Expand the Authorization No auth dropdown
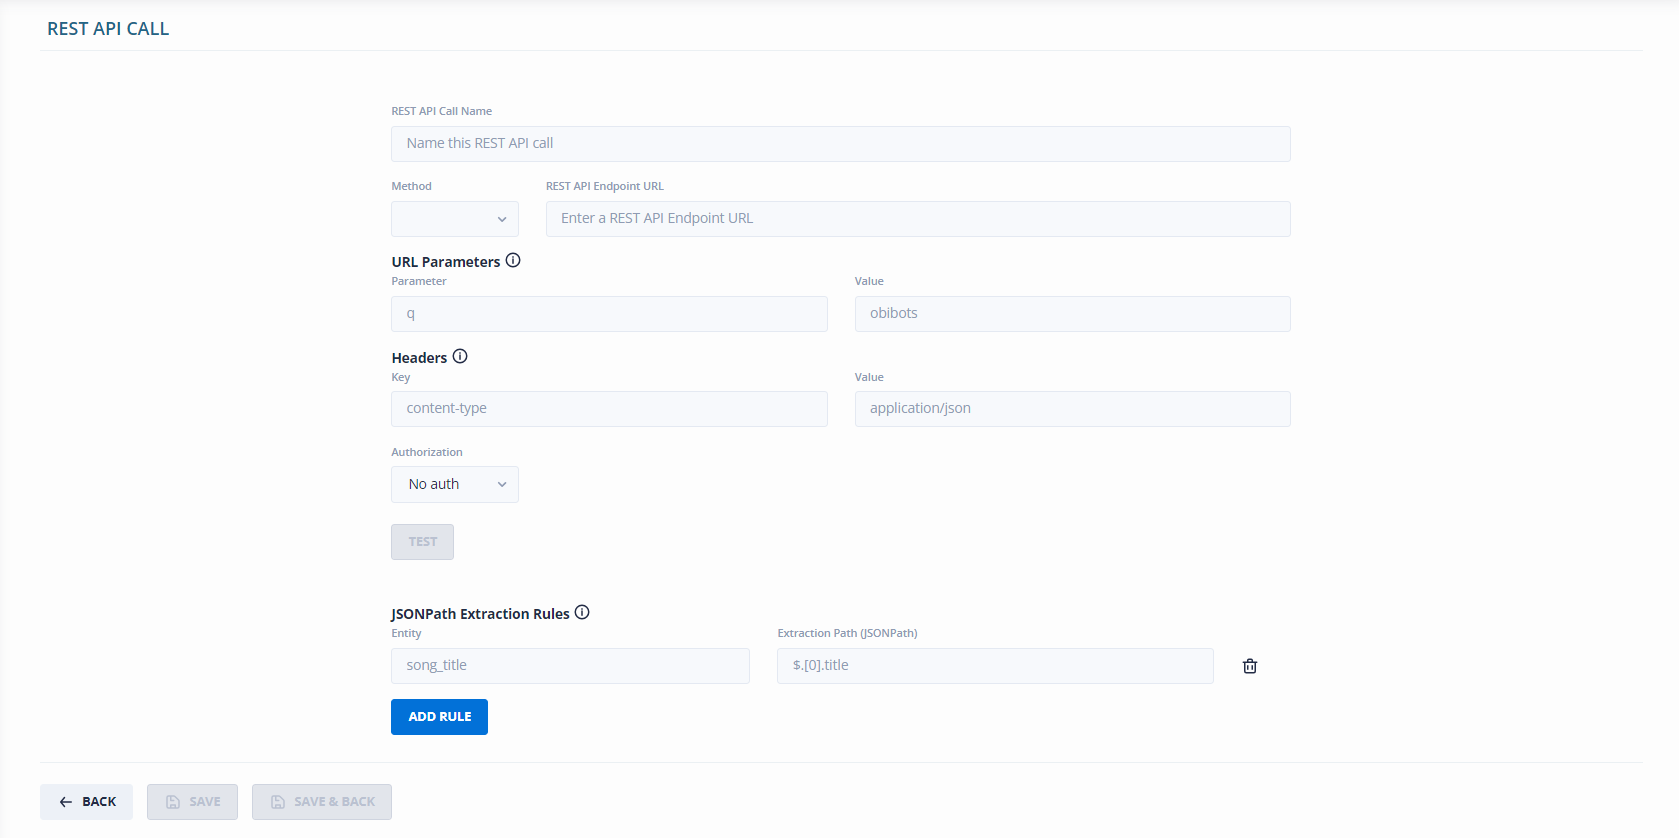The image size is (1679, 838). point(455,484)
